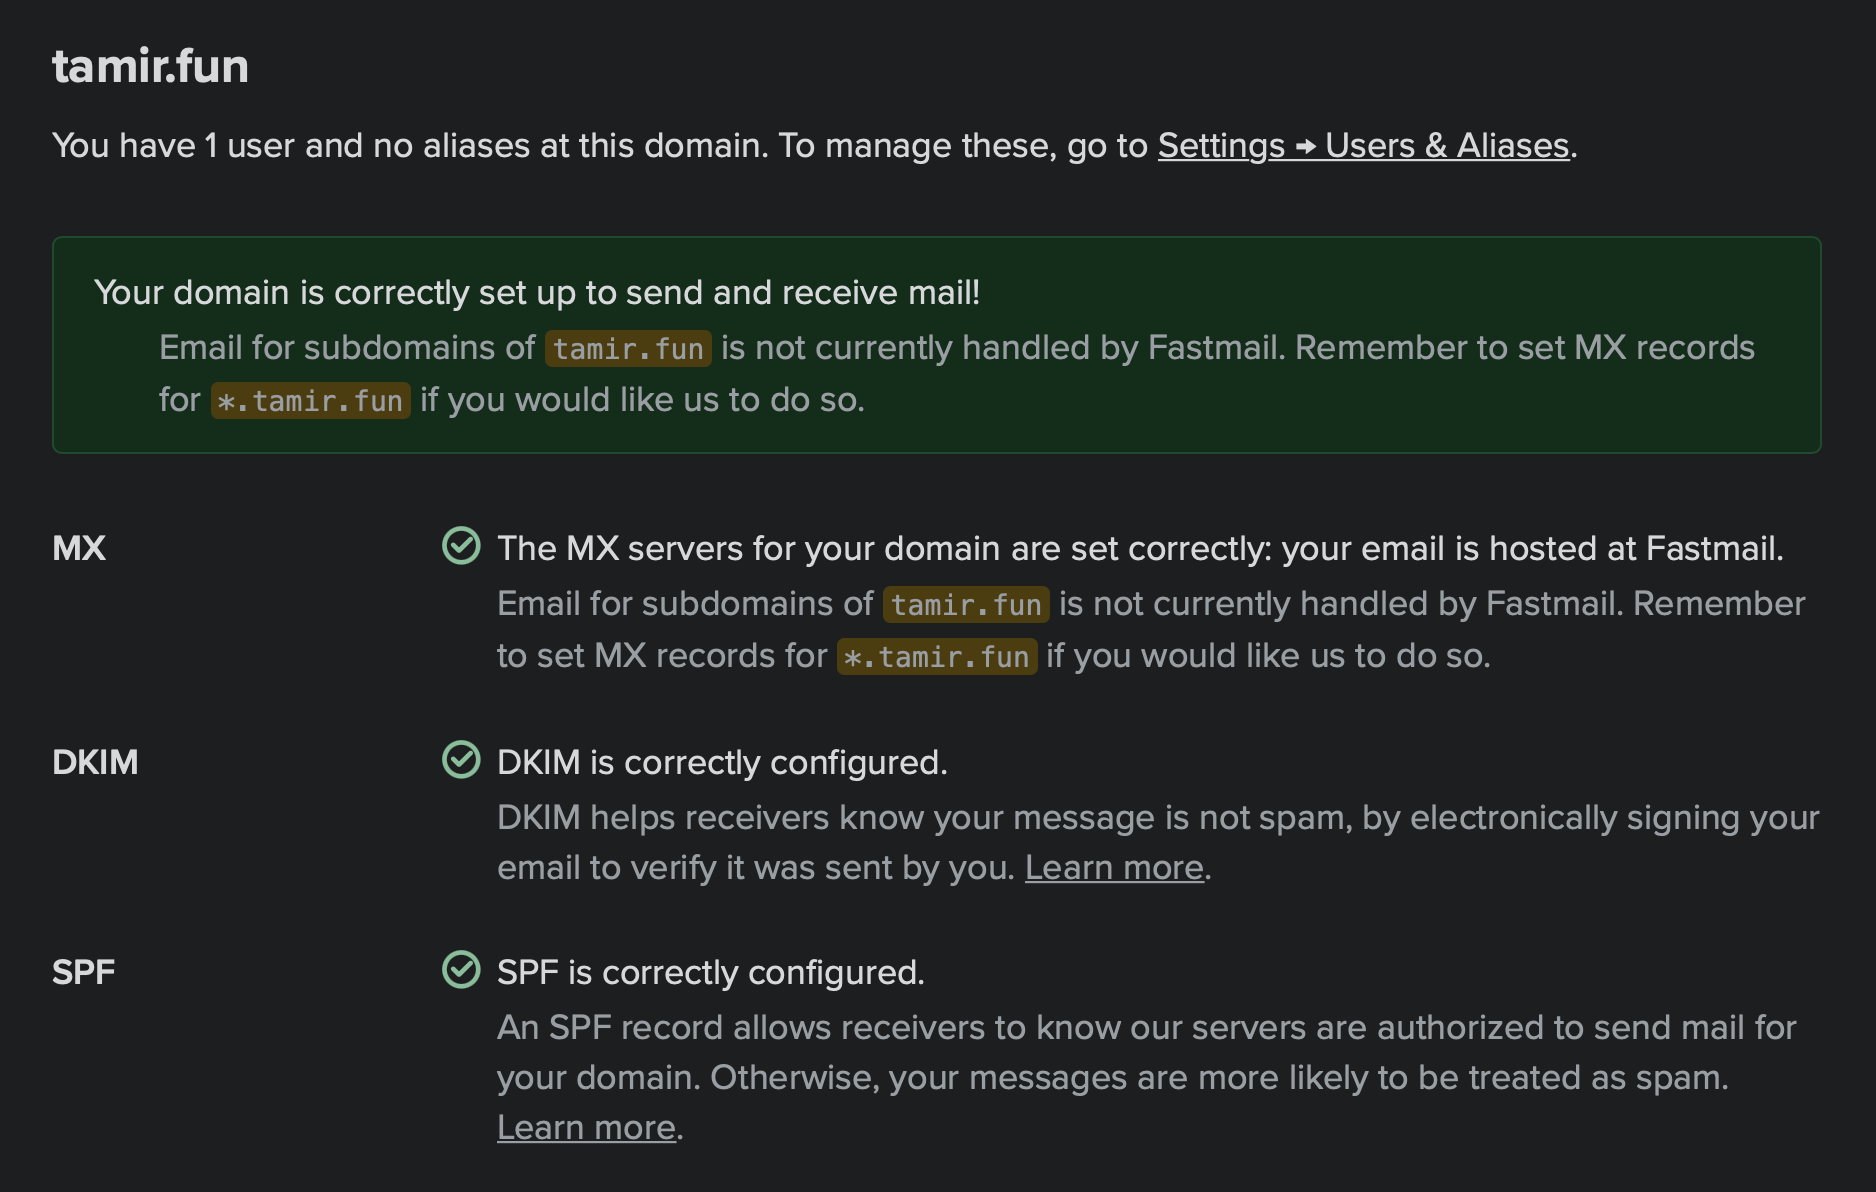Click the *.tamir.fun code tag in MX section
The height and width of the screenshot is (1192, 1876).
(x=937, y=656)
